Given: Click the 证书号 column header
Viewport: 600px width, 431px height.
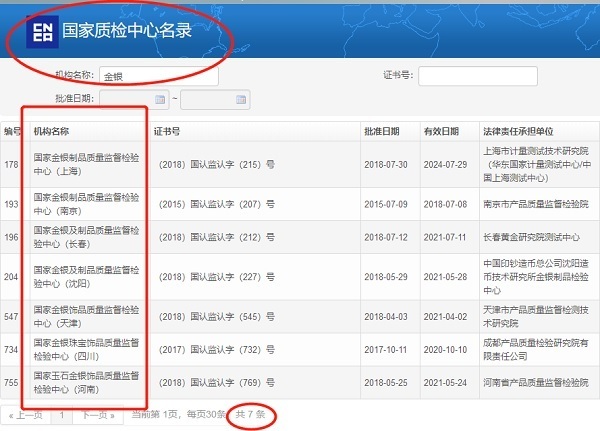Looking at the screenshot, I should (x=167, y=132).
